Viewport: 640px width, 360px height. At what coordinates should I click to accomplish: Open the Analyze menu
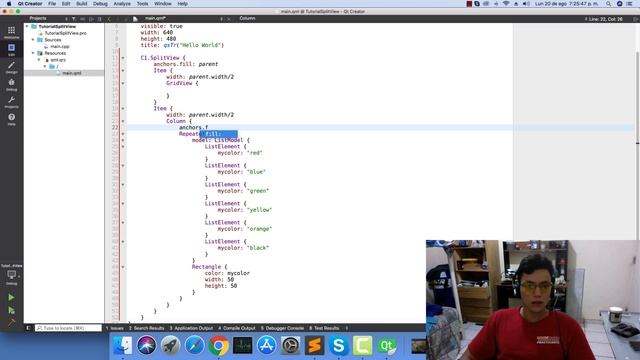click(122, 4)
